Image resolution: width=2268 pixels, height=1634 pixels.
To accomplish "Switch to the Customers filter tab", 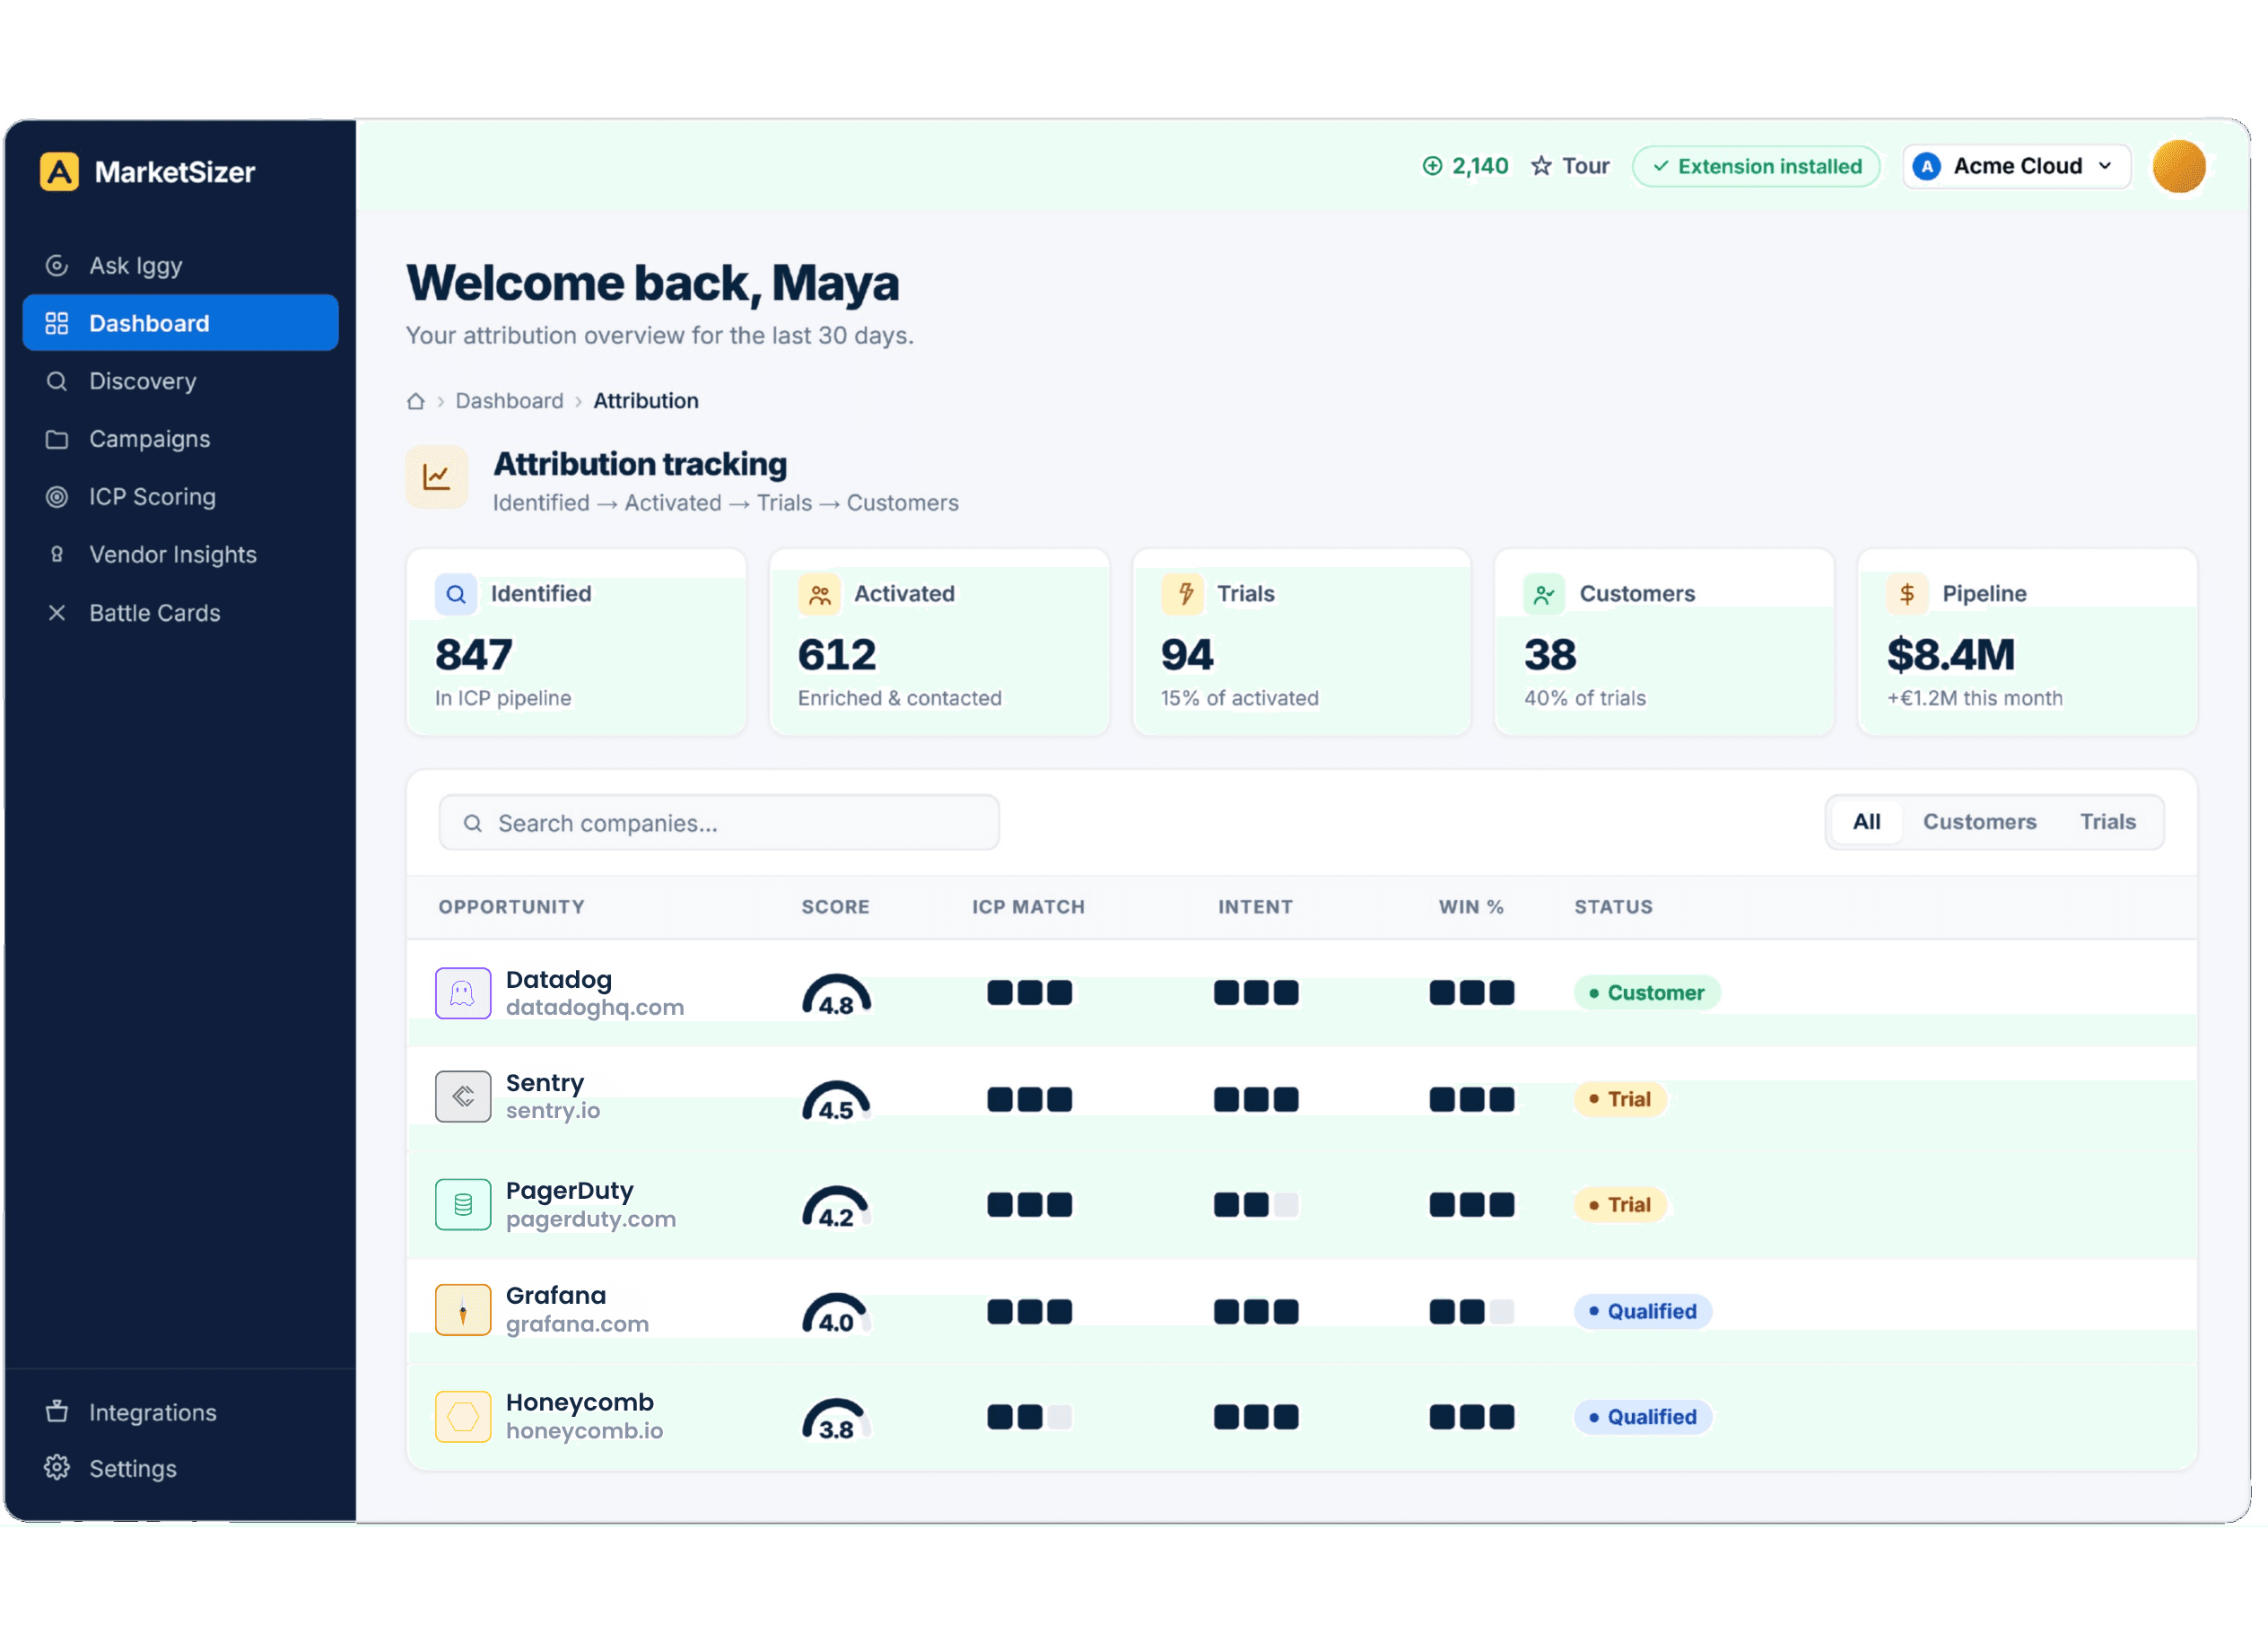I will (1980, 822).
